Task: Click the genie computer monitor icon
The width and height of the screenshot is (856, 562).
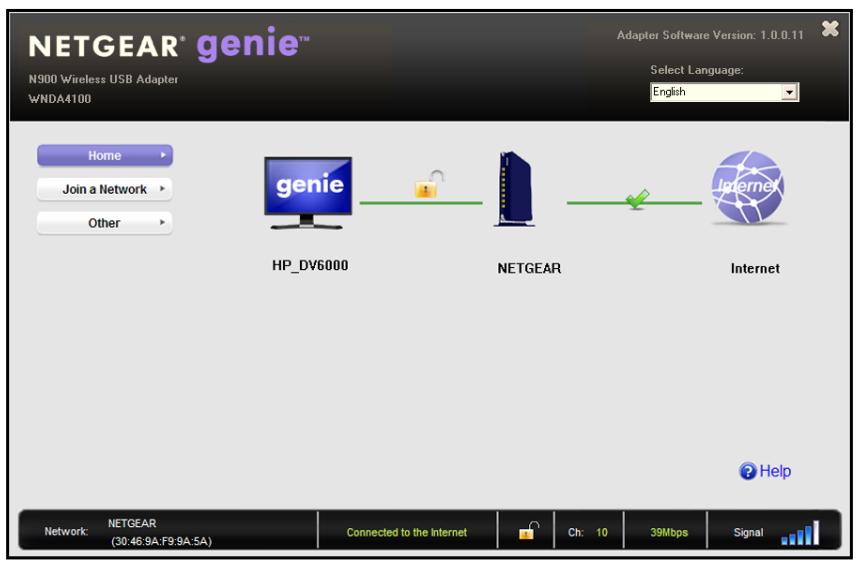Action: tap(308, 193)
